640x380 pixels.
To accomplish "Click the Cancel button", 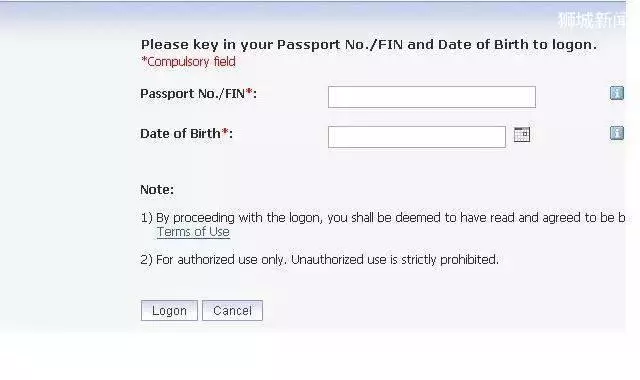I will click(232, 311).
